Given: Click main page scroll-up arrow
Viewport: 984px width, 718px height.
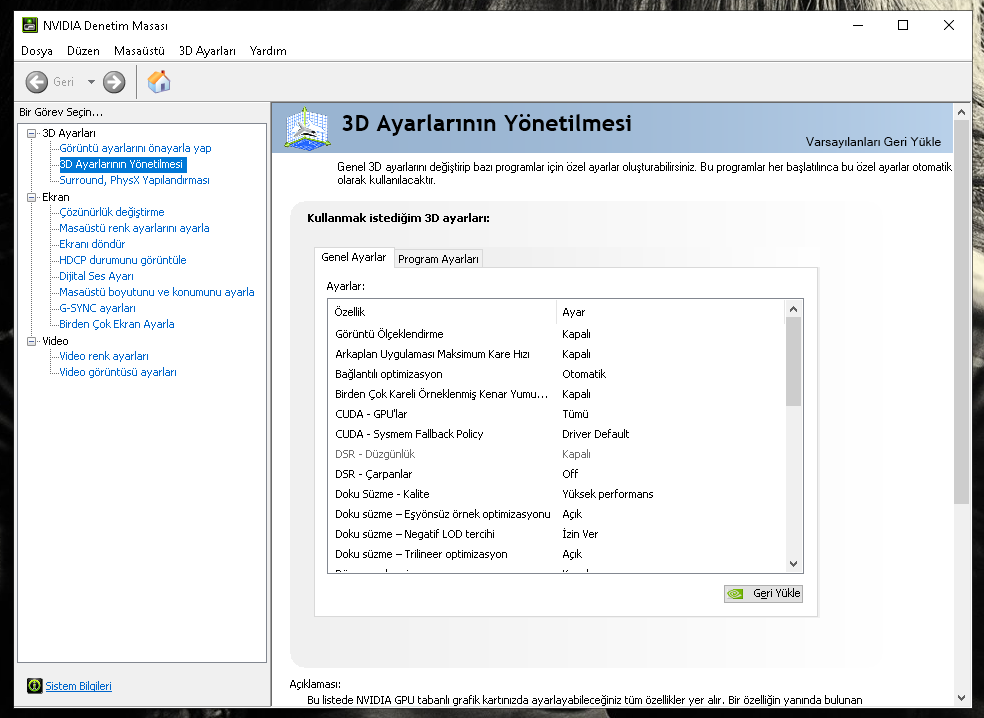Looking at the screenshot, I should pos(961,112).
